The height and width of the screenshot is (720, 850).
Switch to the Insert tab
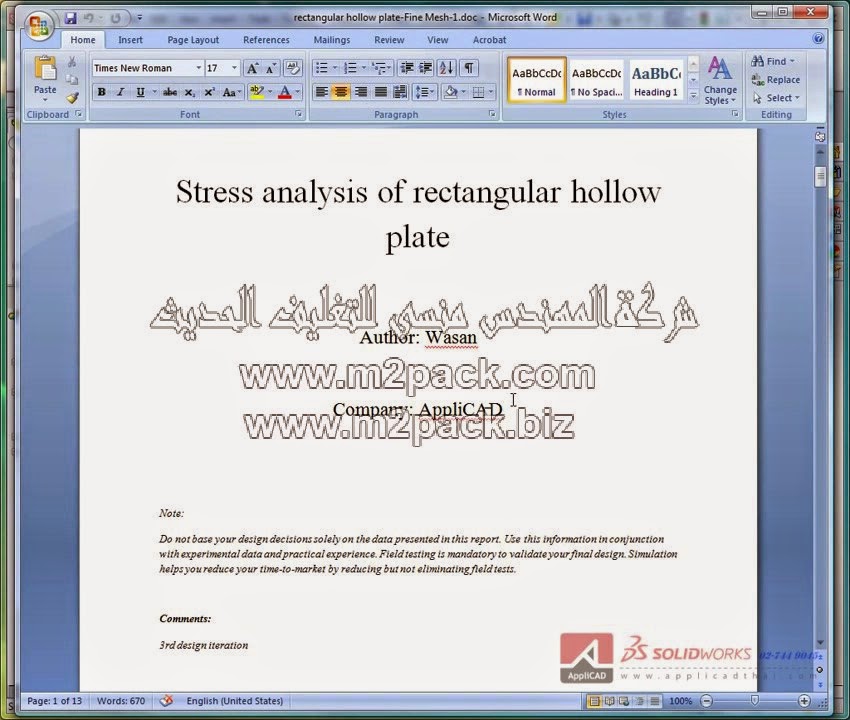click(x=130, y=40)
